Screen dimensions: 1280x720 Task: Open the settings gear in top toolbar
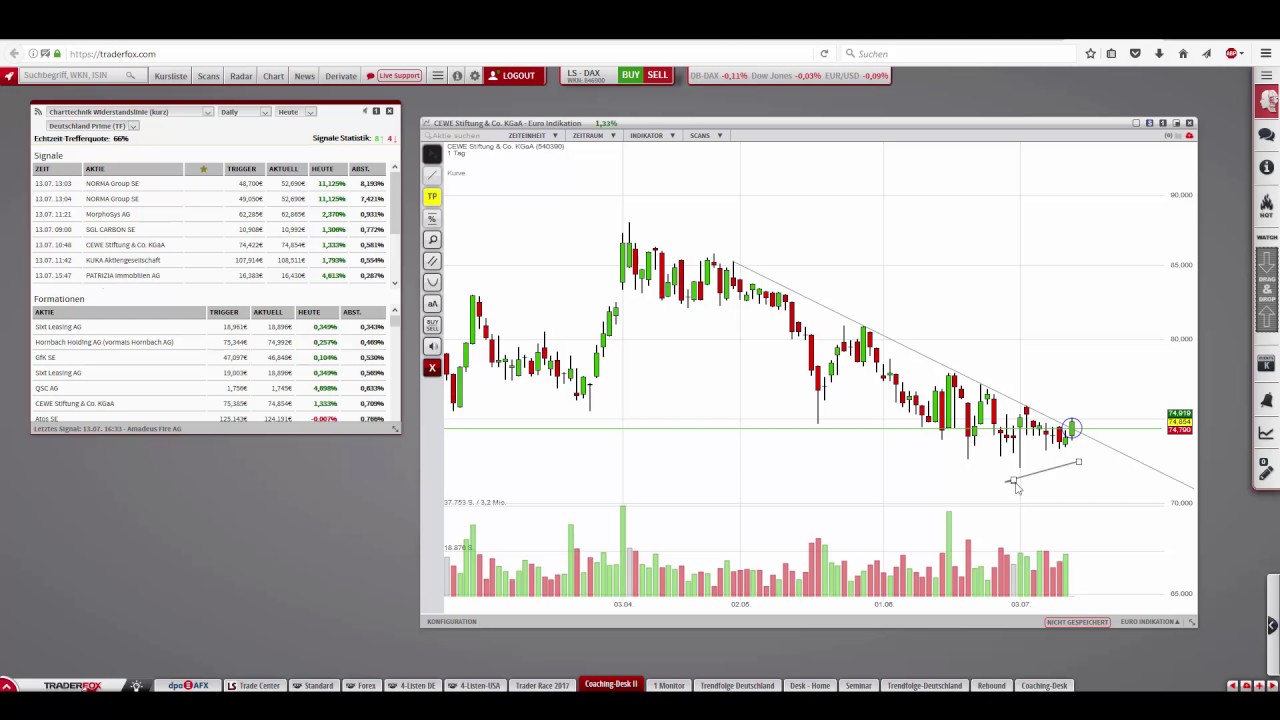point(475,76)
